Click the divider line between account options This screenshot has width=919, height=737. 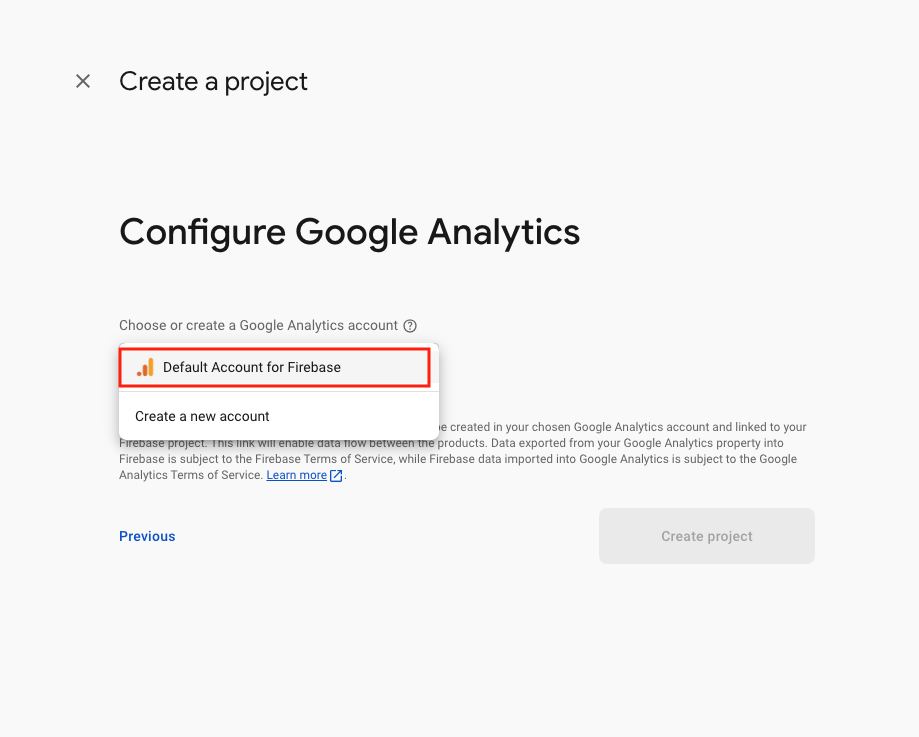pyautogui.click(x=278, y=391)
